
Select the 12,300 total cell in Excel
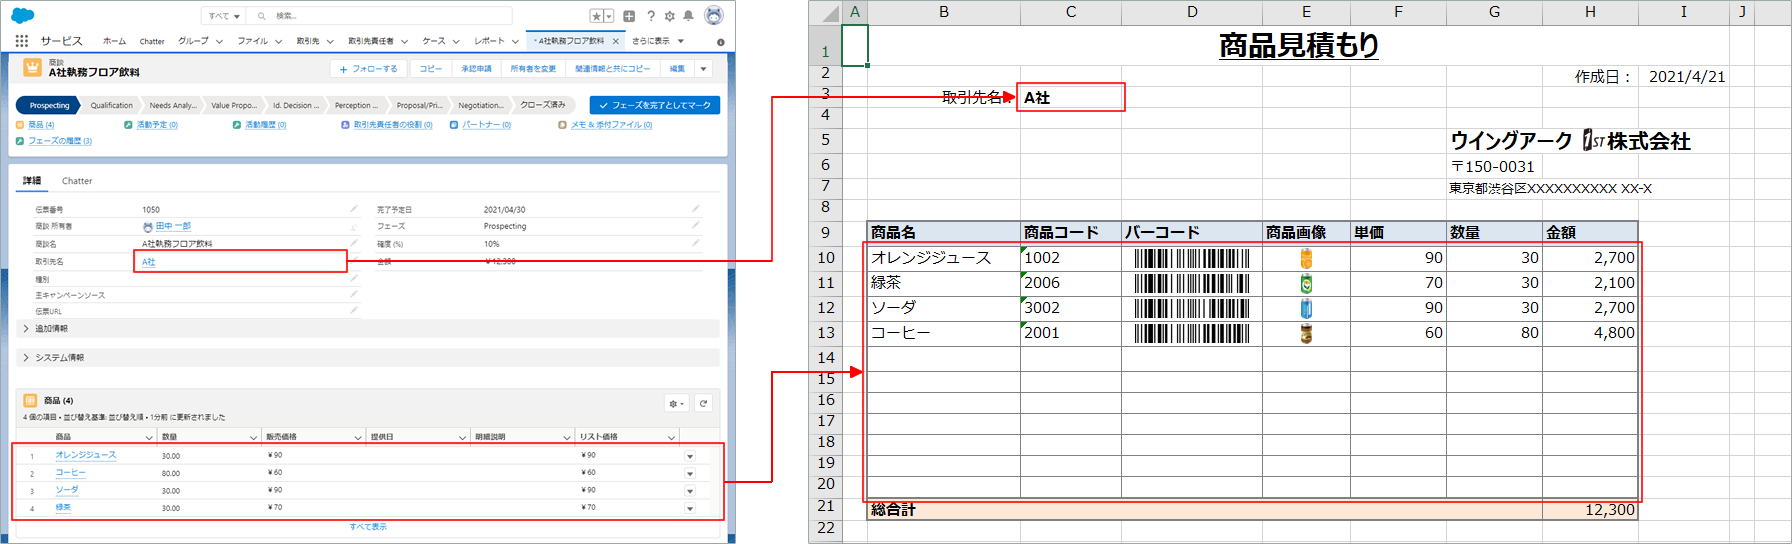pyautogui.click(x=1590, y=510)
